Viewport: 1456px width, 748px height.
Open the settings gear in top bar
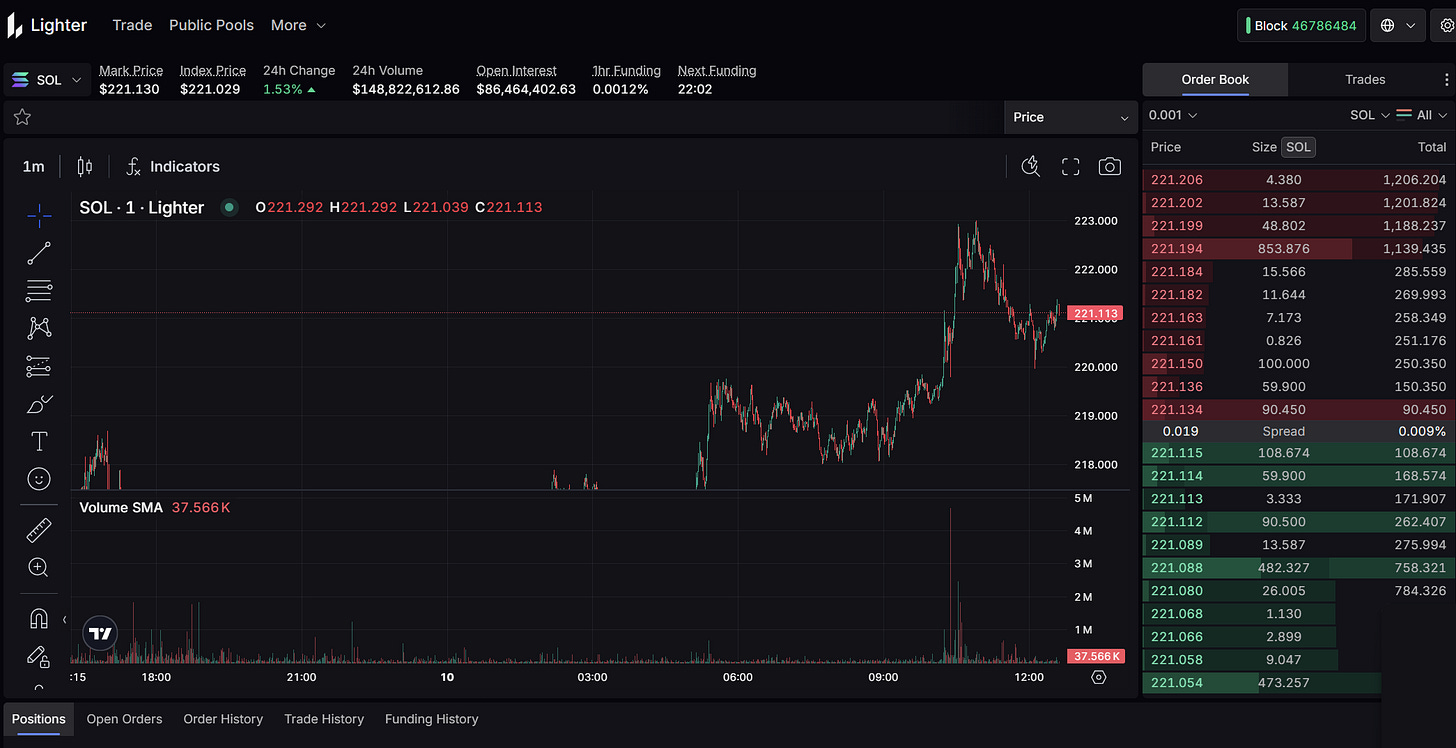[1446, 25]
